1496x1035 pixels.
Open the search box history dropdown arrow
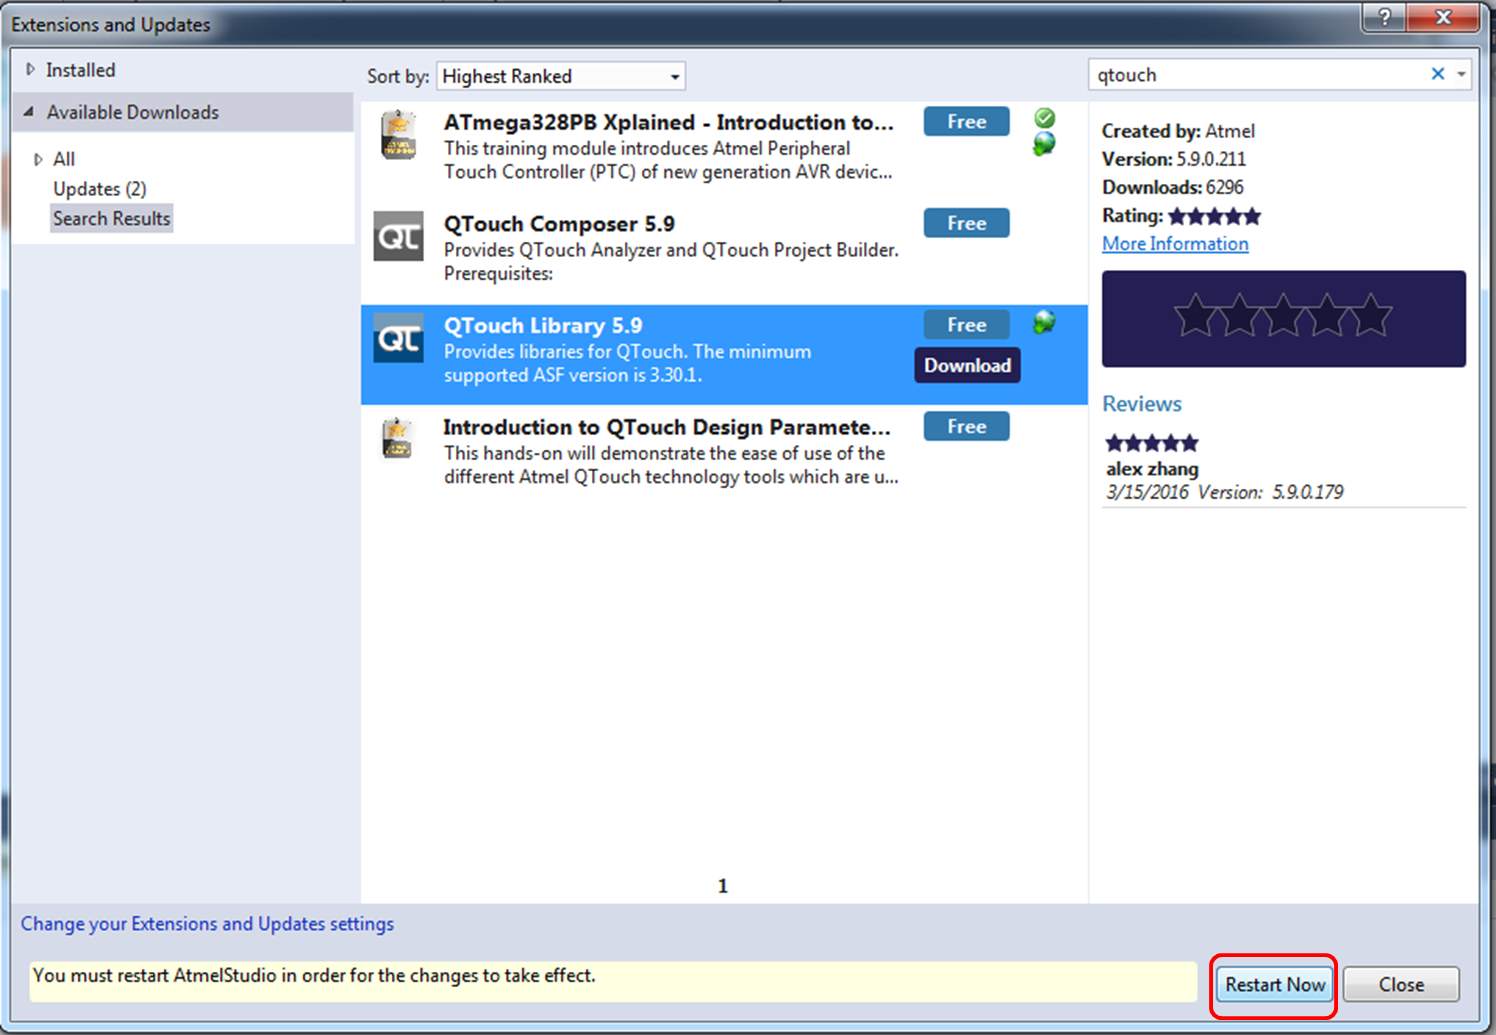1461,74
